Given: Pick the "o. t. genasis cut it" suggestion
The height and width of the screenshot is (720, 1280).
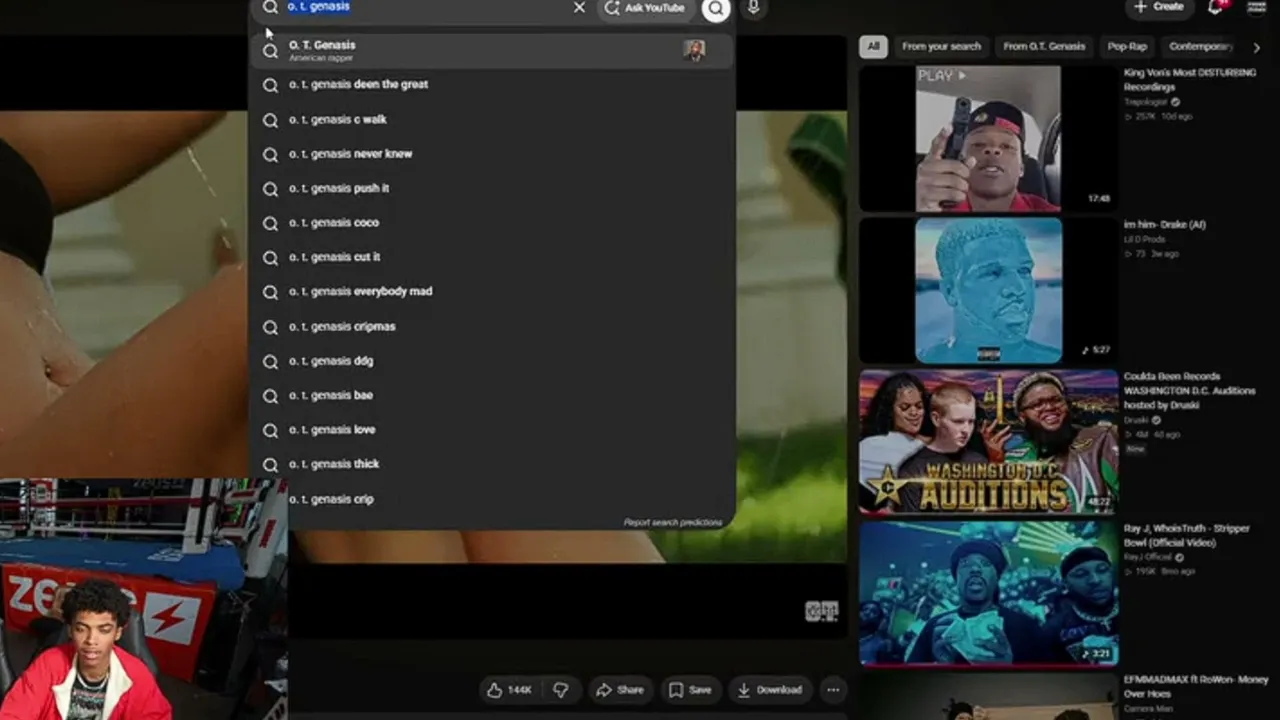Looking at the screenshot, I should tap(492, 257).
